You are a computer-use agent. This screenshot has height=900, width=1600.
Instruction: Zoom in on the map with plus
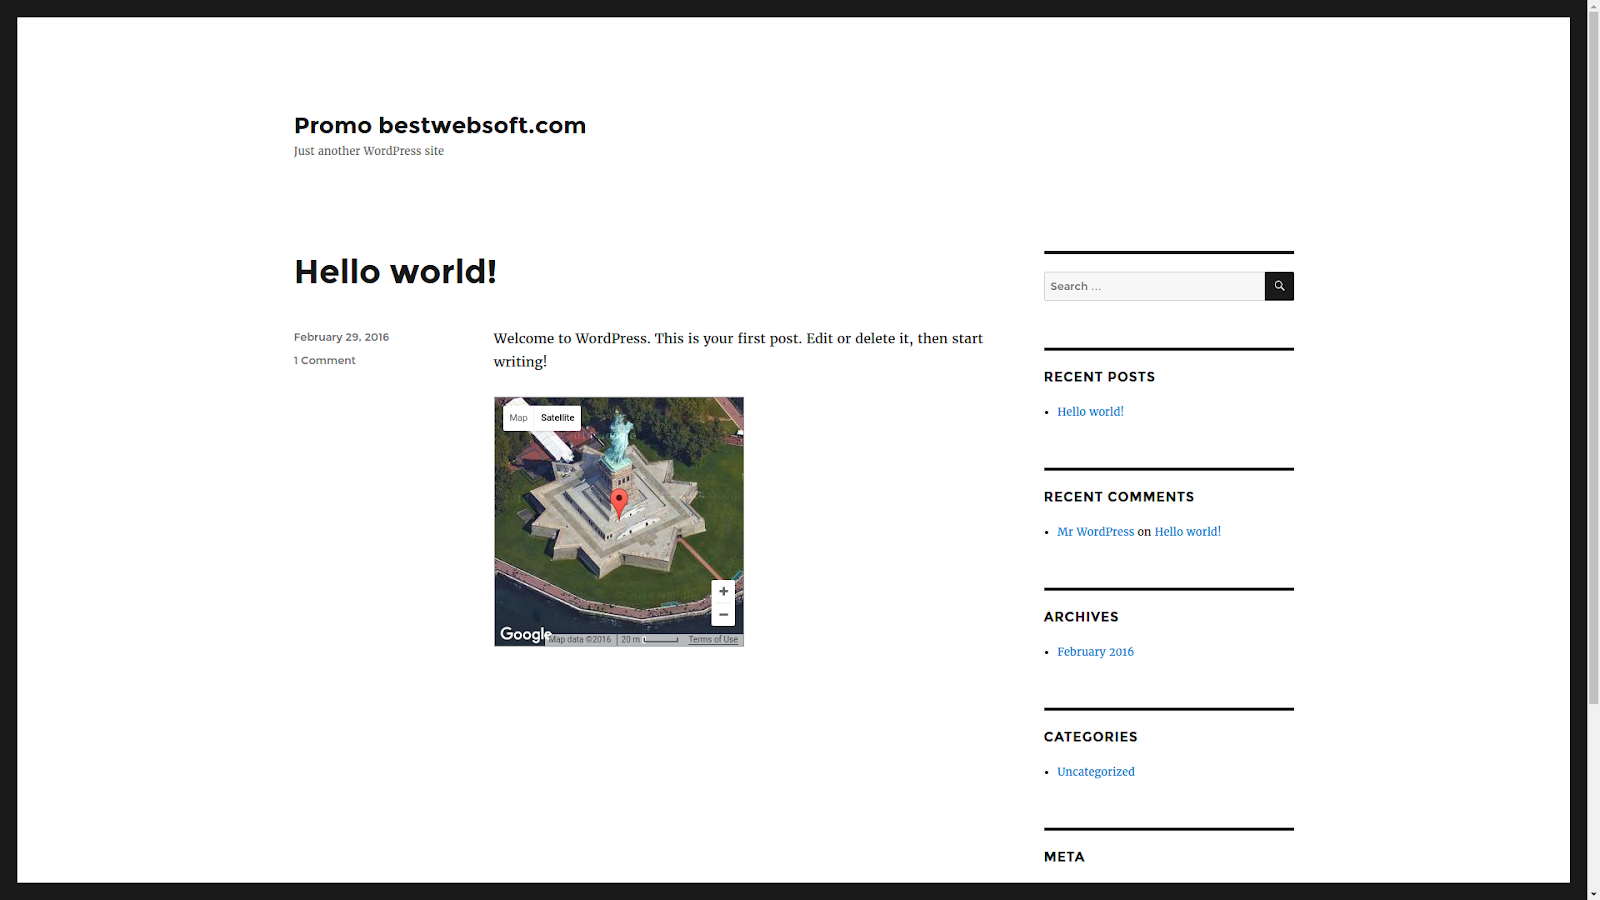(723, 591)
